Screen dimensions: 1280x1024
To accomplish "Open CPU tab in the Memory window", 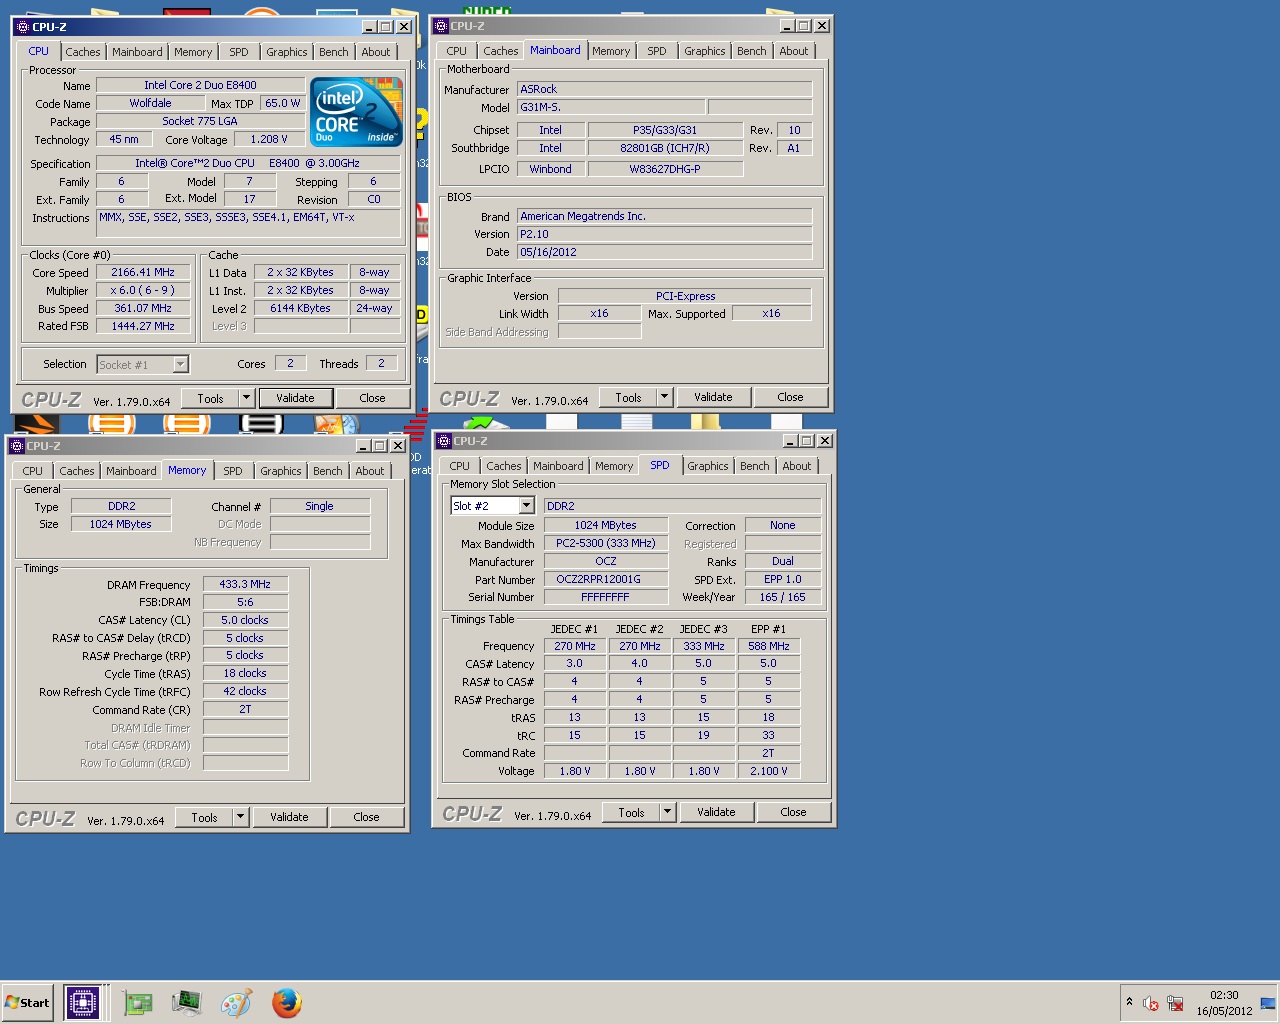I will [33, 471].
